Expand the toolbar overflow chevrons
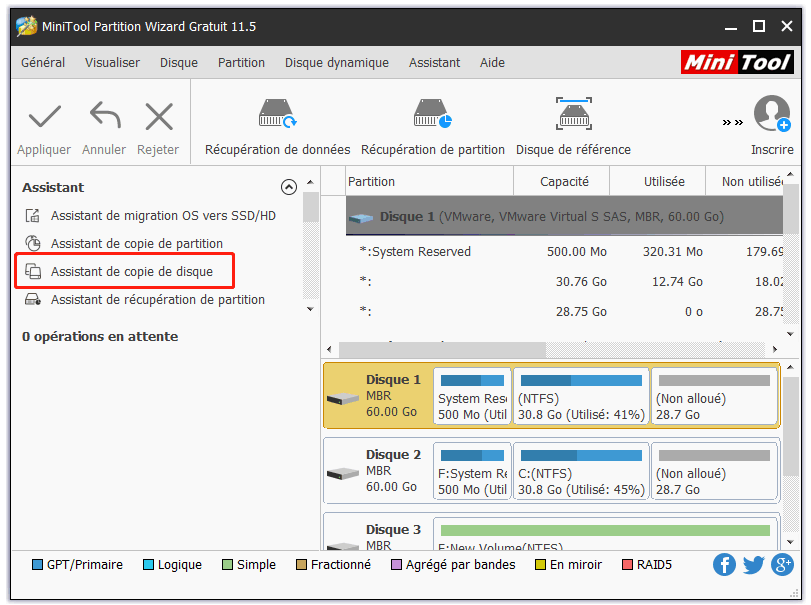 [732, 122]
